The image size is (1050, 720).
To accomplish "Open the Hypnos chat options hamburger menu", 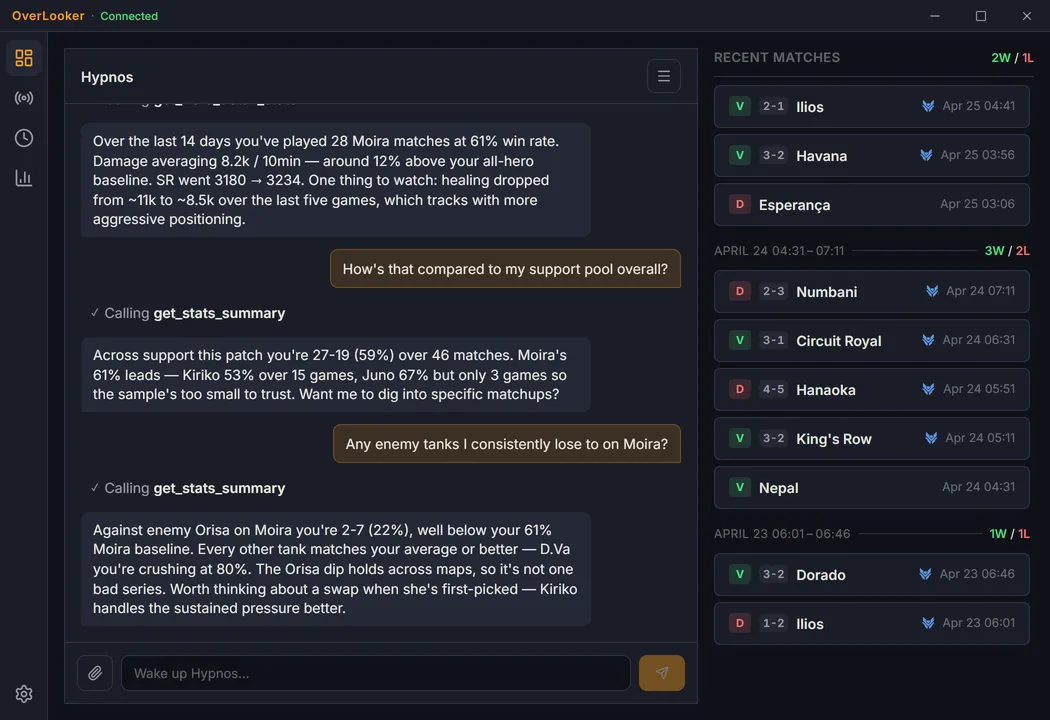I will tap(664, 75).
